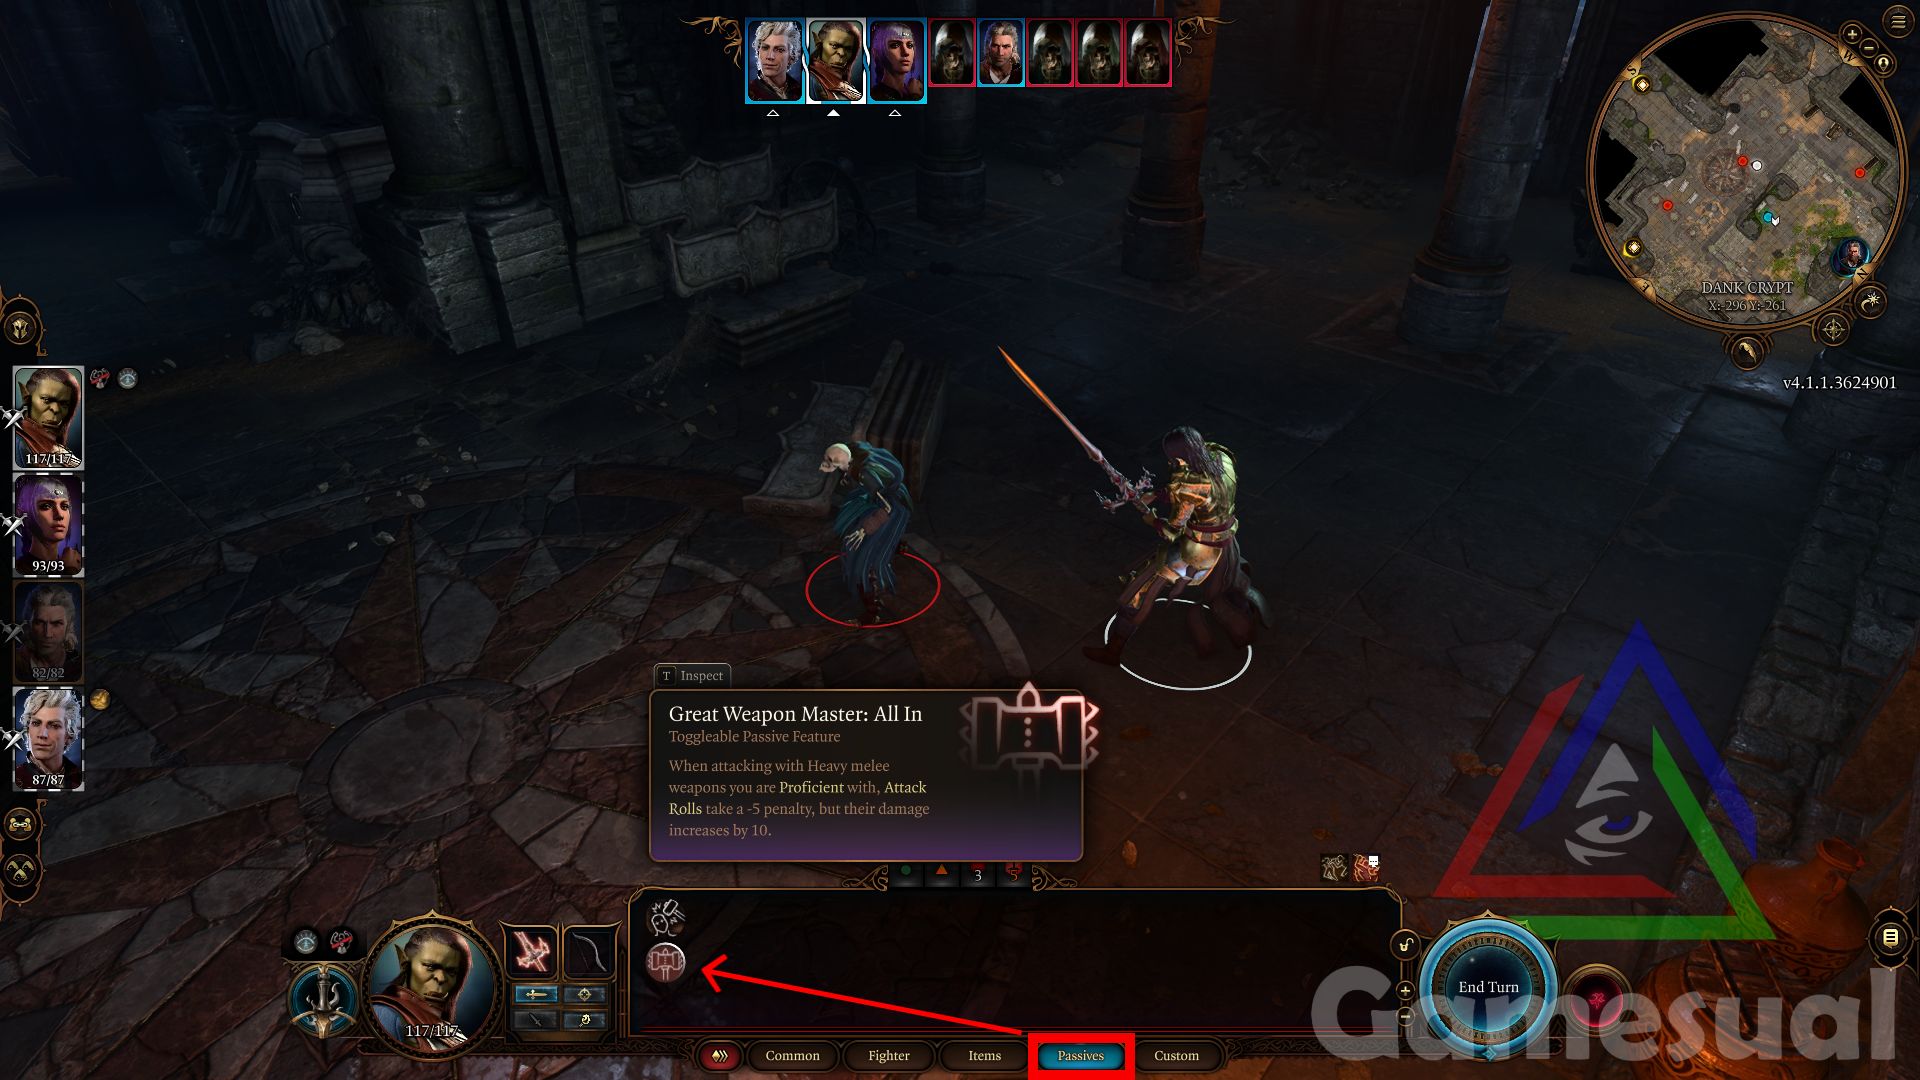Open the Custom abilities tab
Viewport: 1920px width, 1080px height.
coord(1179,1055)
